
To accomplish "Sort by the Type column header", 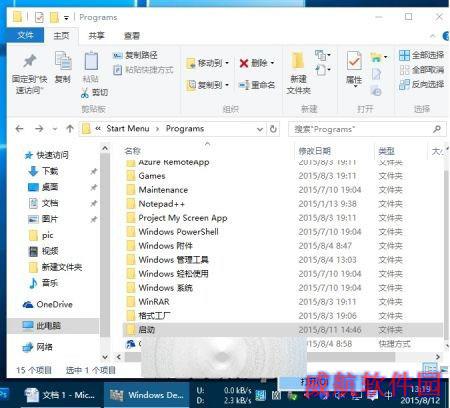I will point(387,151).
